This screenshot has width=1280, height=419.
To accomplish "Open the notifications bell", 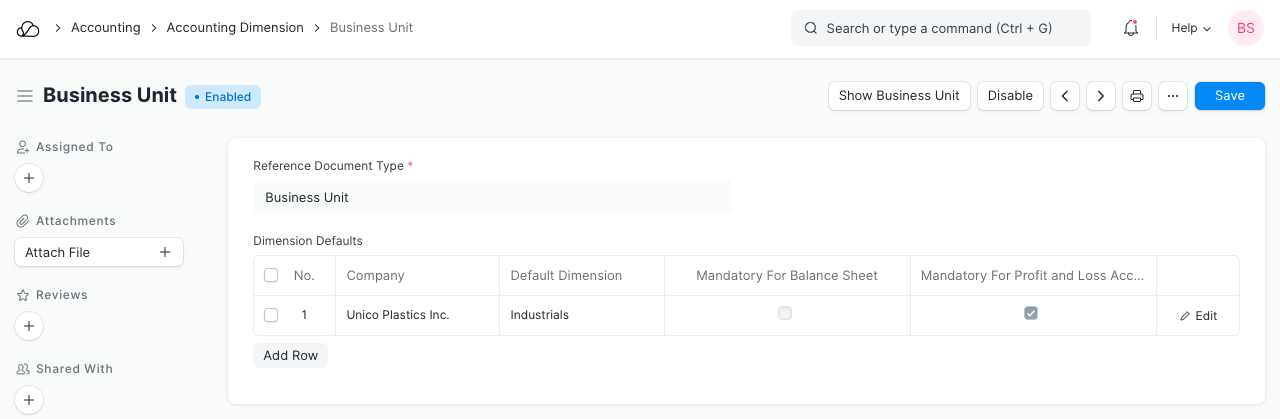I will coord(1131,29).
